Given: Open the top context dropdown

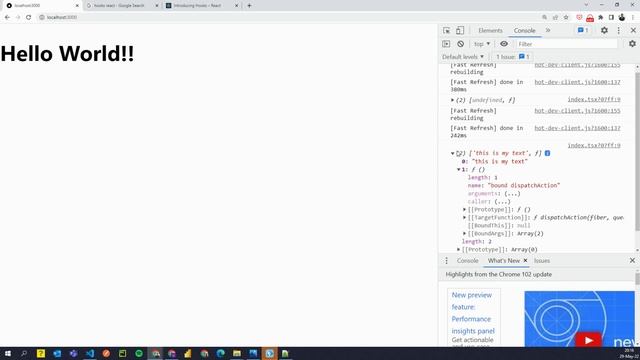Looking at the screenshot, I should [482, 44].
